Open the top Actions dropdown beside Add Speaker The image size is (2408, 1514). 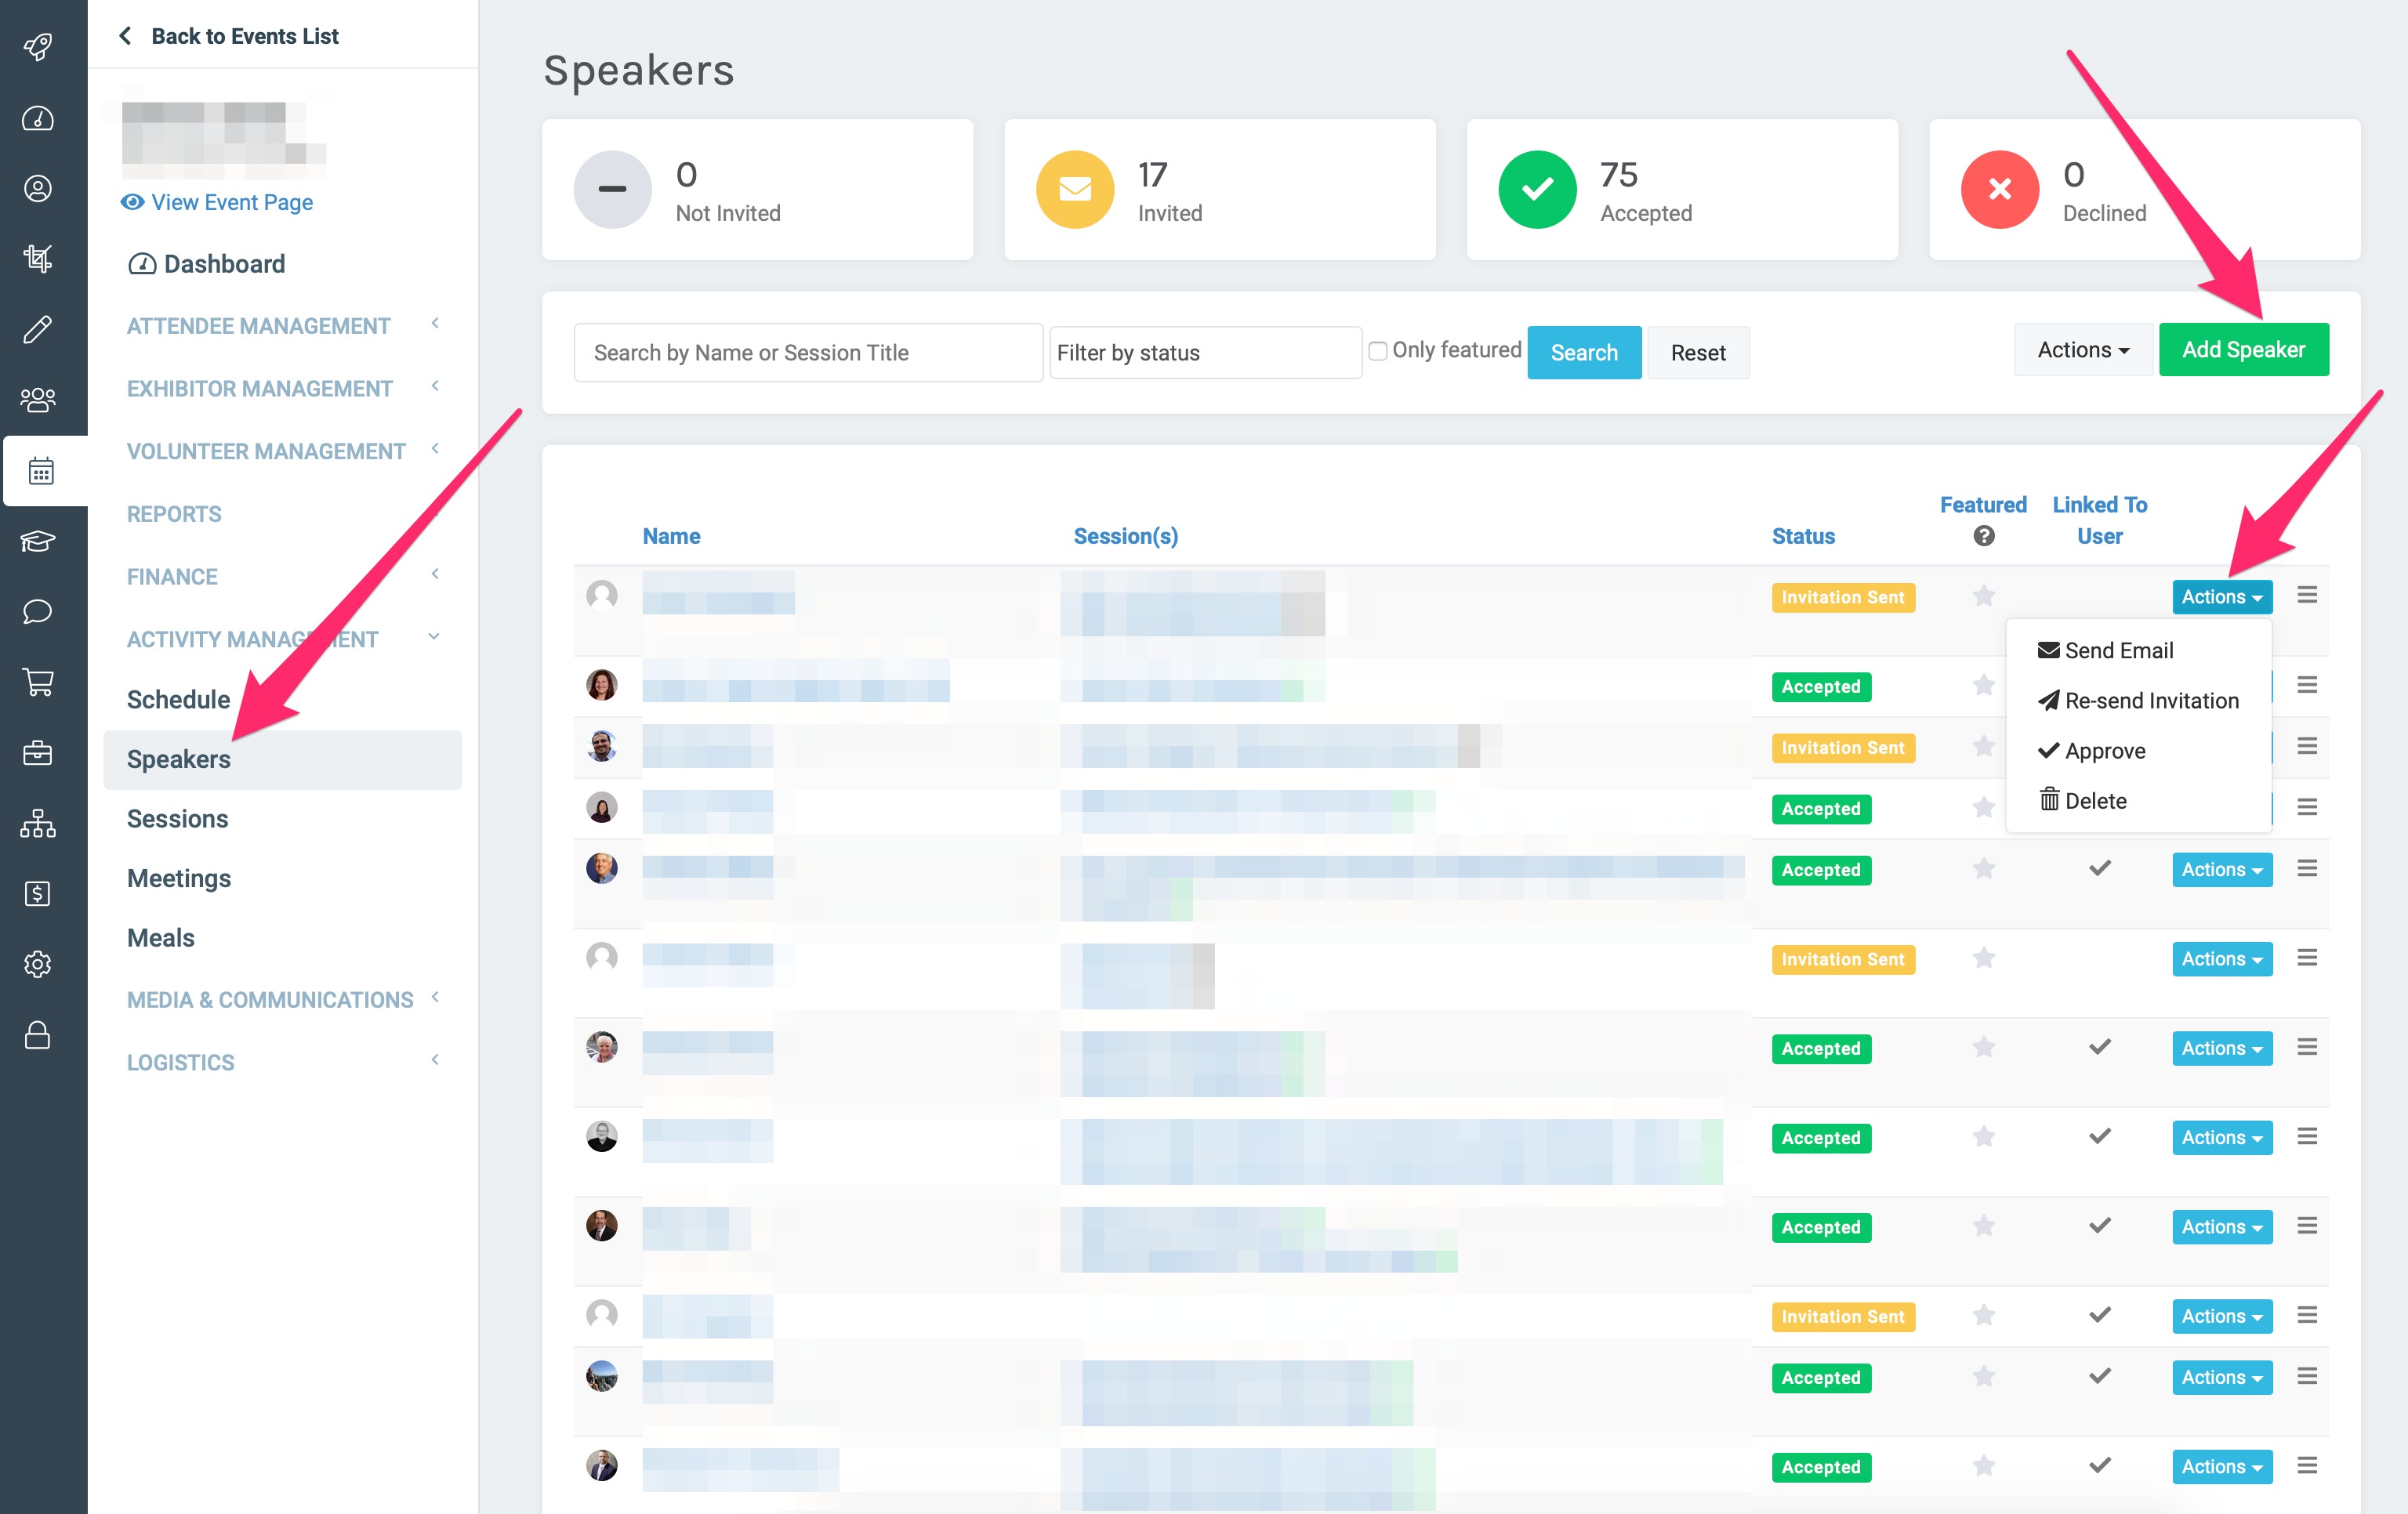point(2082,350)
